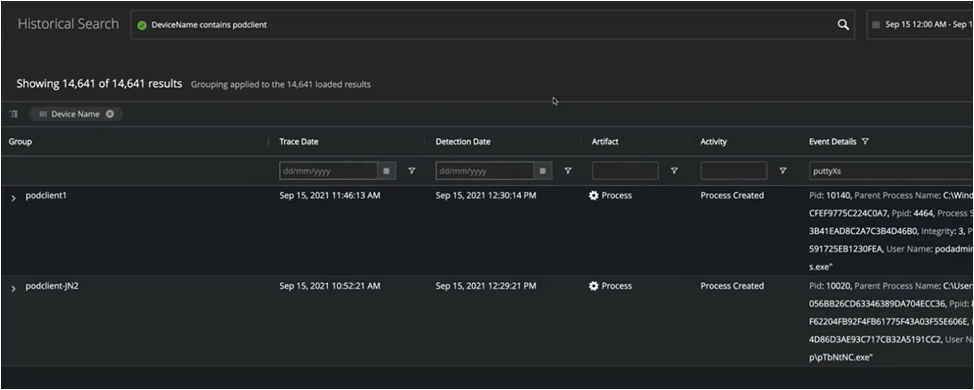The image size is (974, 390).
Task: Open Detection Date filter options
Action: pyautogui.click(x=567, y=171)
